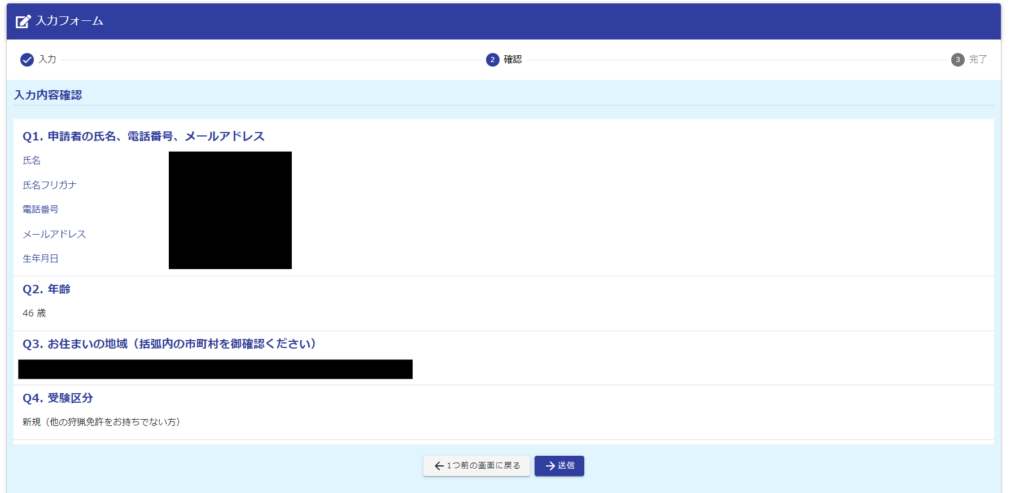Click the 生年月日 field label
This screenshot has width=1024, height=493.
point(40,259)
